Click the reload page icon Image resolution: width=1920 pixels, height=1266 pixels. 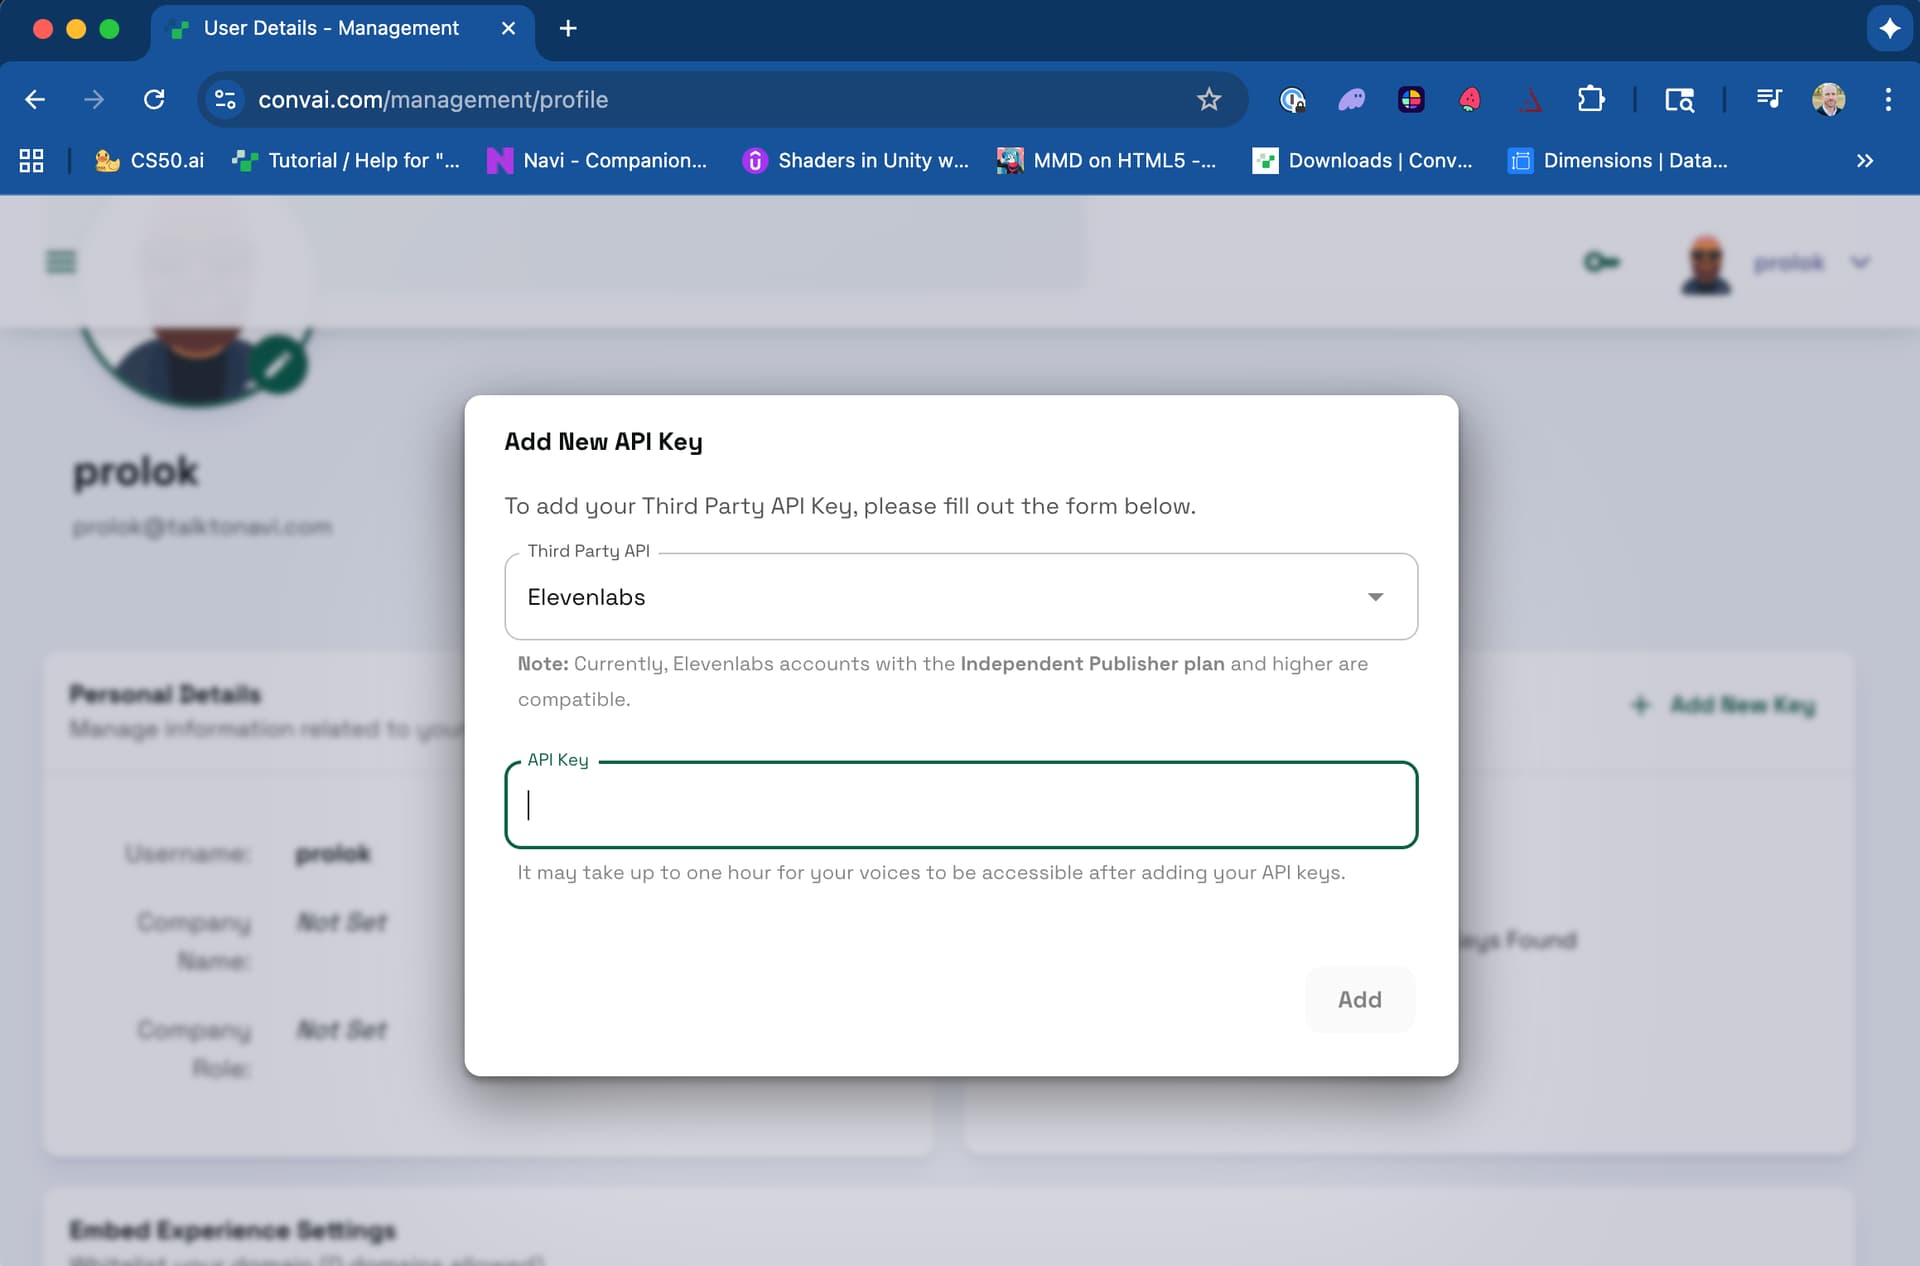click(154, 99)
